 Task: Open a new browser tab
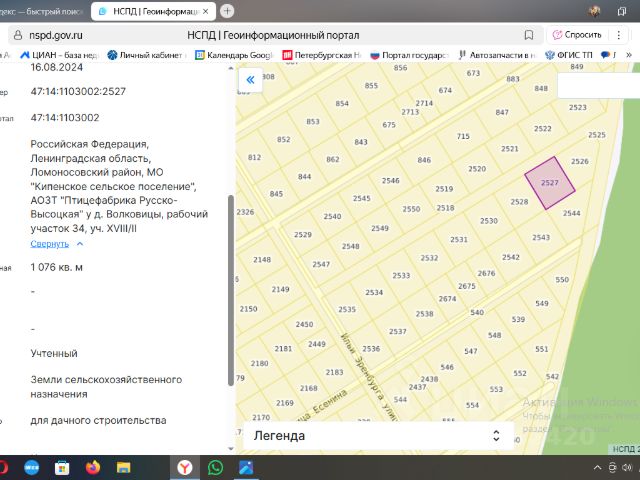coord(227,11)
